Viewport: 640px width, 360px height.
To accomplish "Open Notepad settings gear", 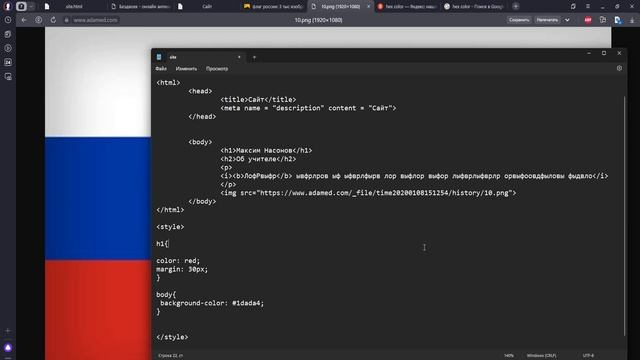I will 619,68.
